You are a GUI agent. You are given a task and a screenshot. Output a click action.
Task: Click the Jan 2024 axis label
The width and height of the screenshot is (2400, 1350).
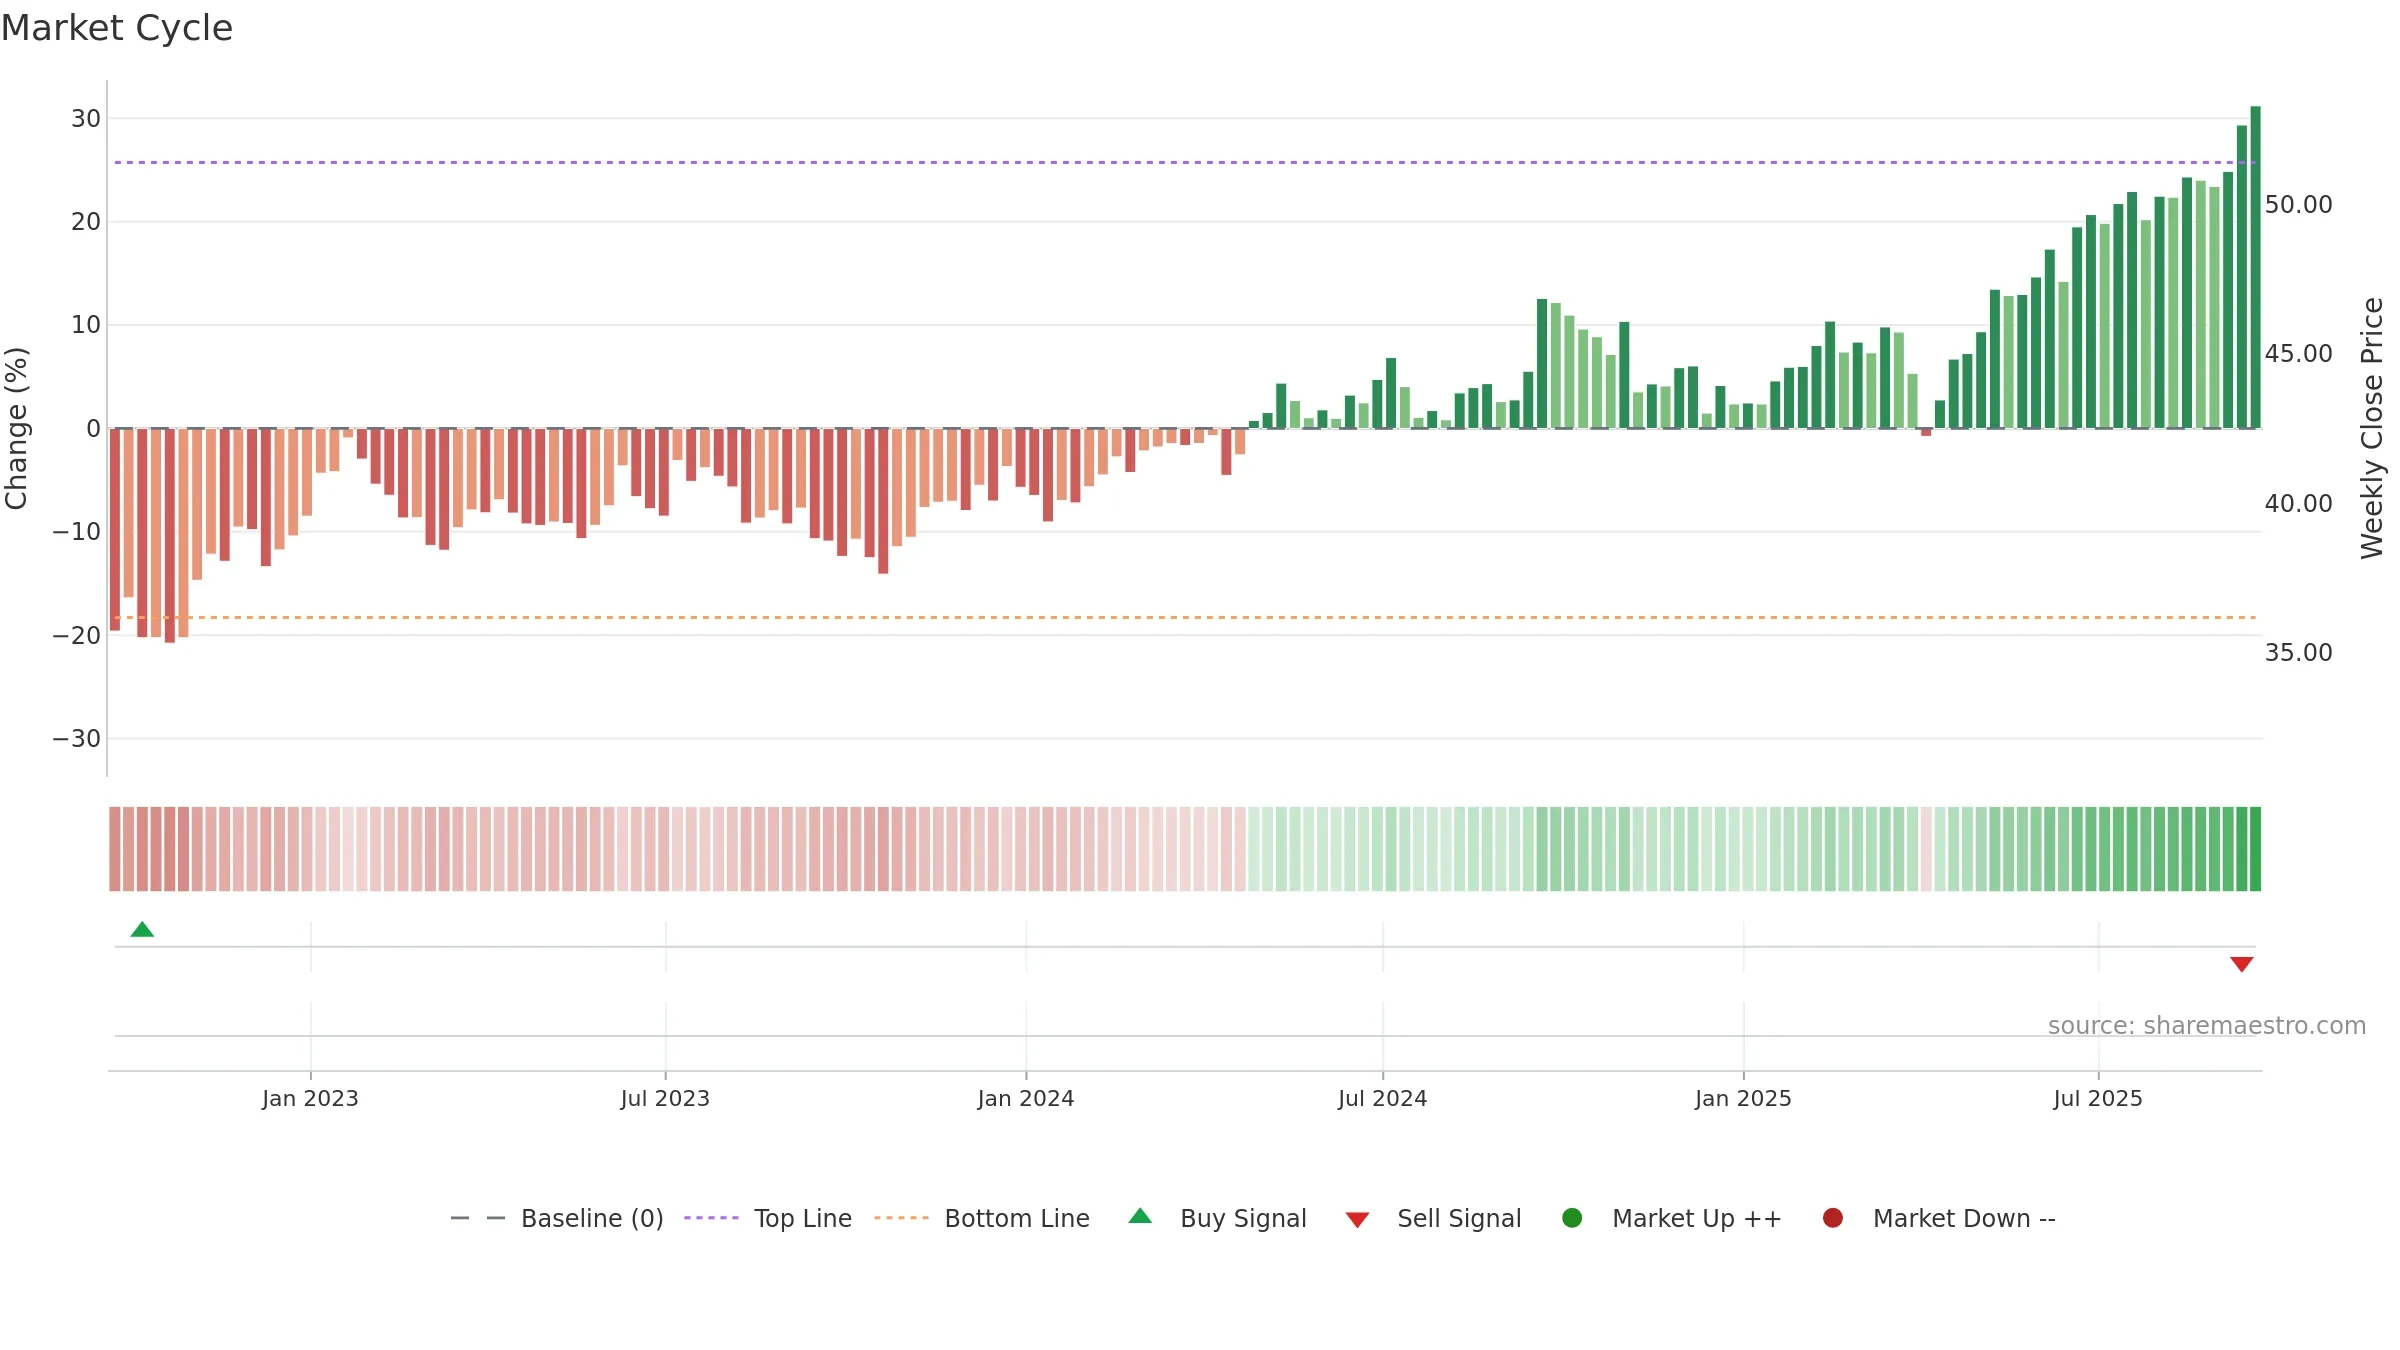click(x=1026, y=1099)
